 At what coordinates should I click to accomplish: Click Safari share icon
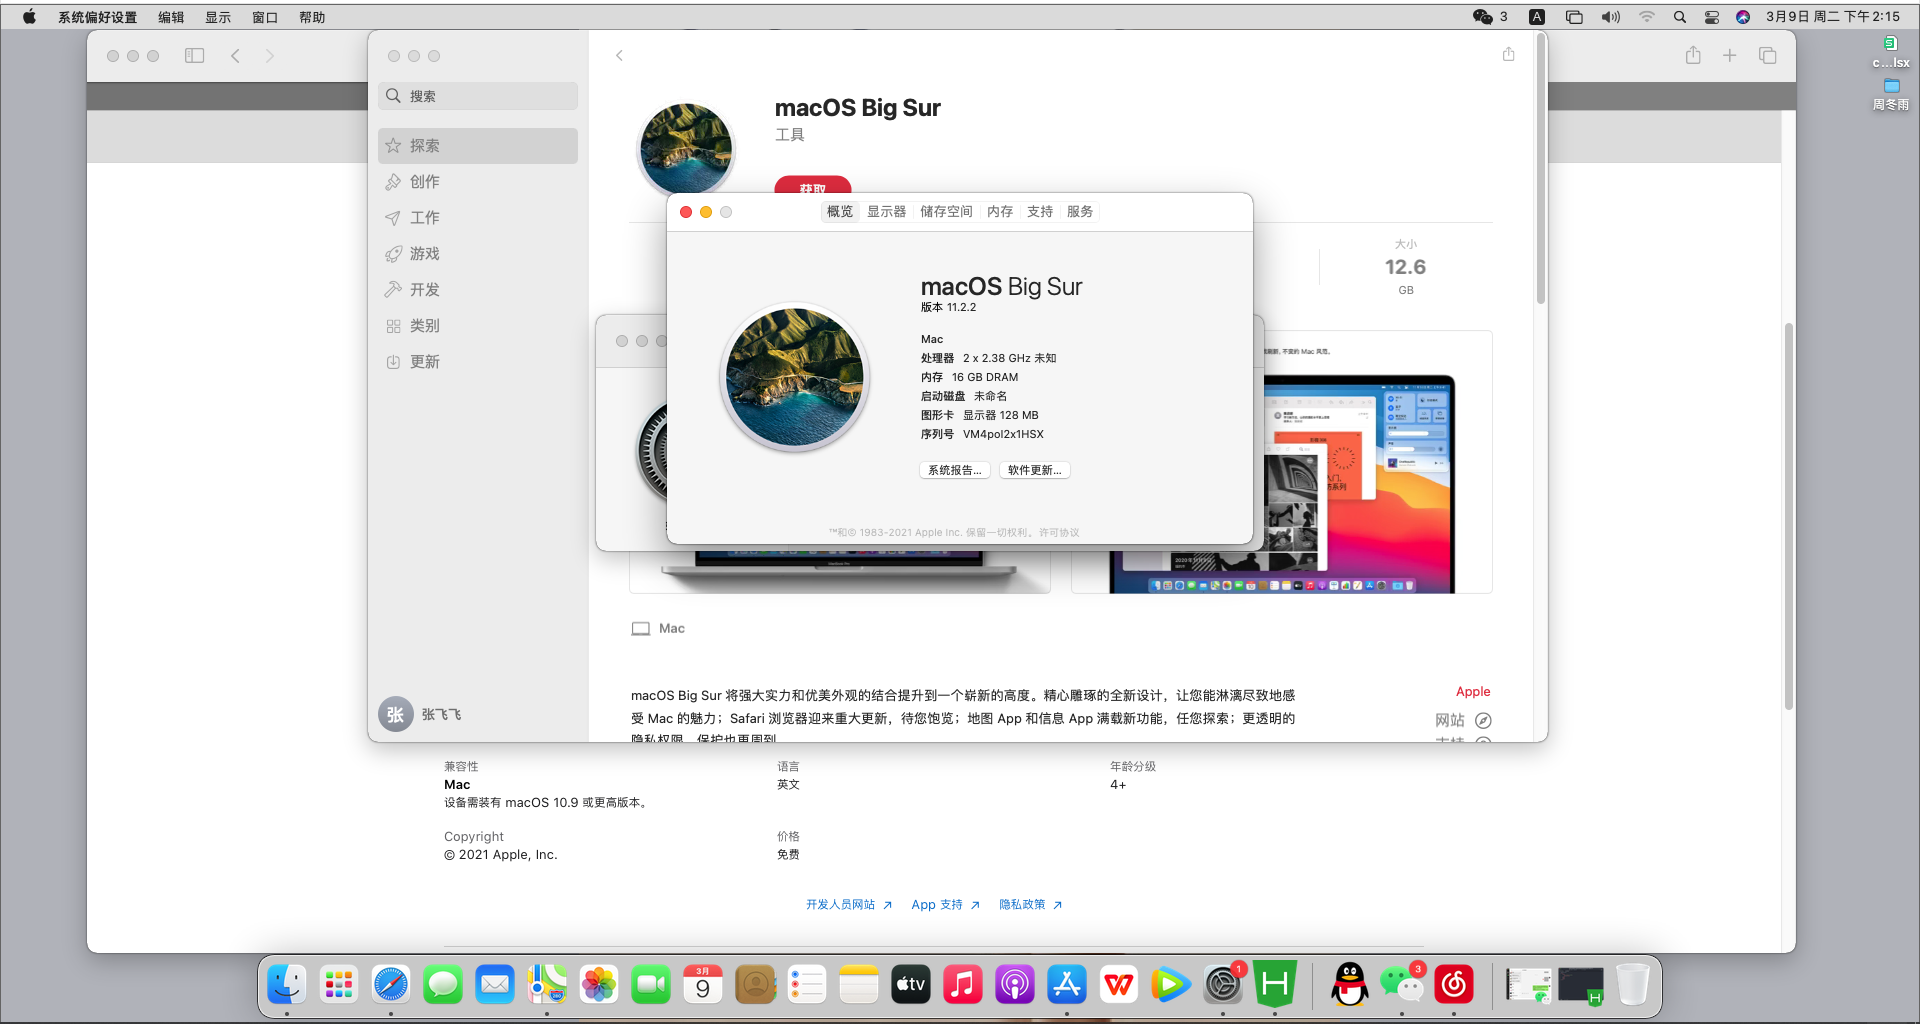tap(1693, 55)
